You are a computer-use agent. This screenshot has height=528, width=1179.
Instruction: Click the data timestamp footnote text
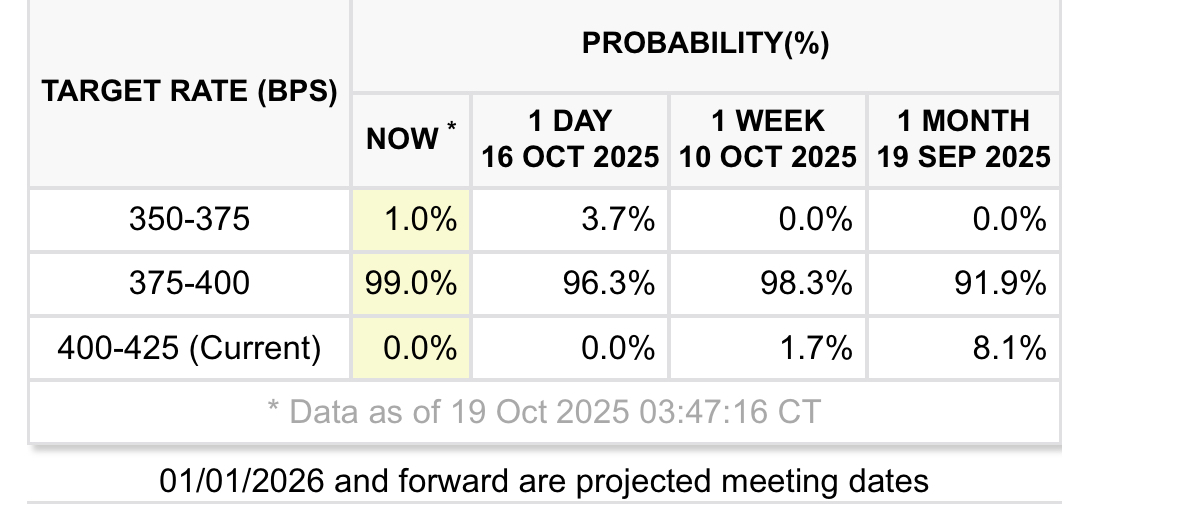543,411
